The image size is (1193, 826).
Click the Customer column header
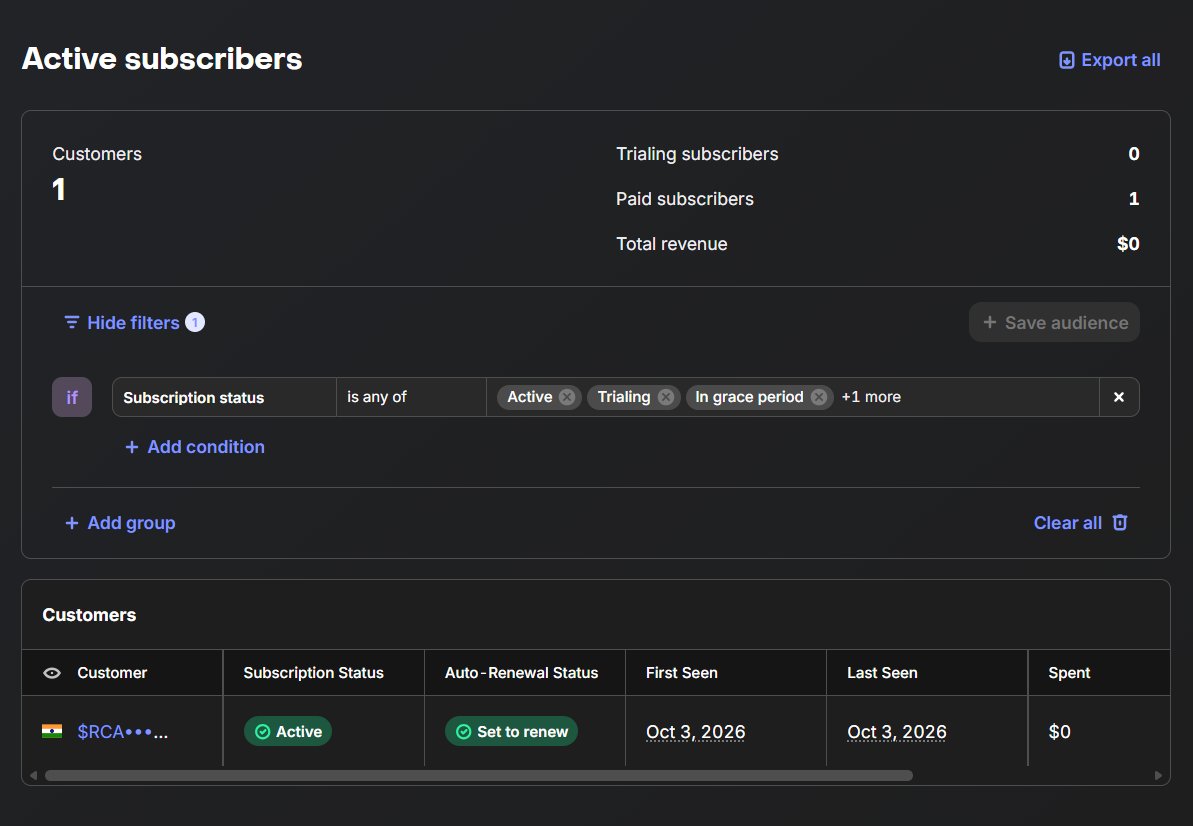click(112, 673)
